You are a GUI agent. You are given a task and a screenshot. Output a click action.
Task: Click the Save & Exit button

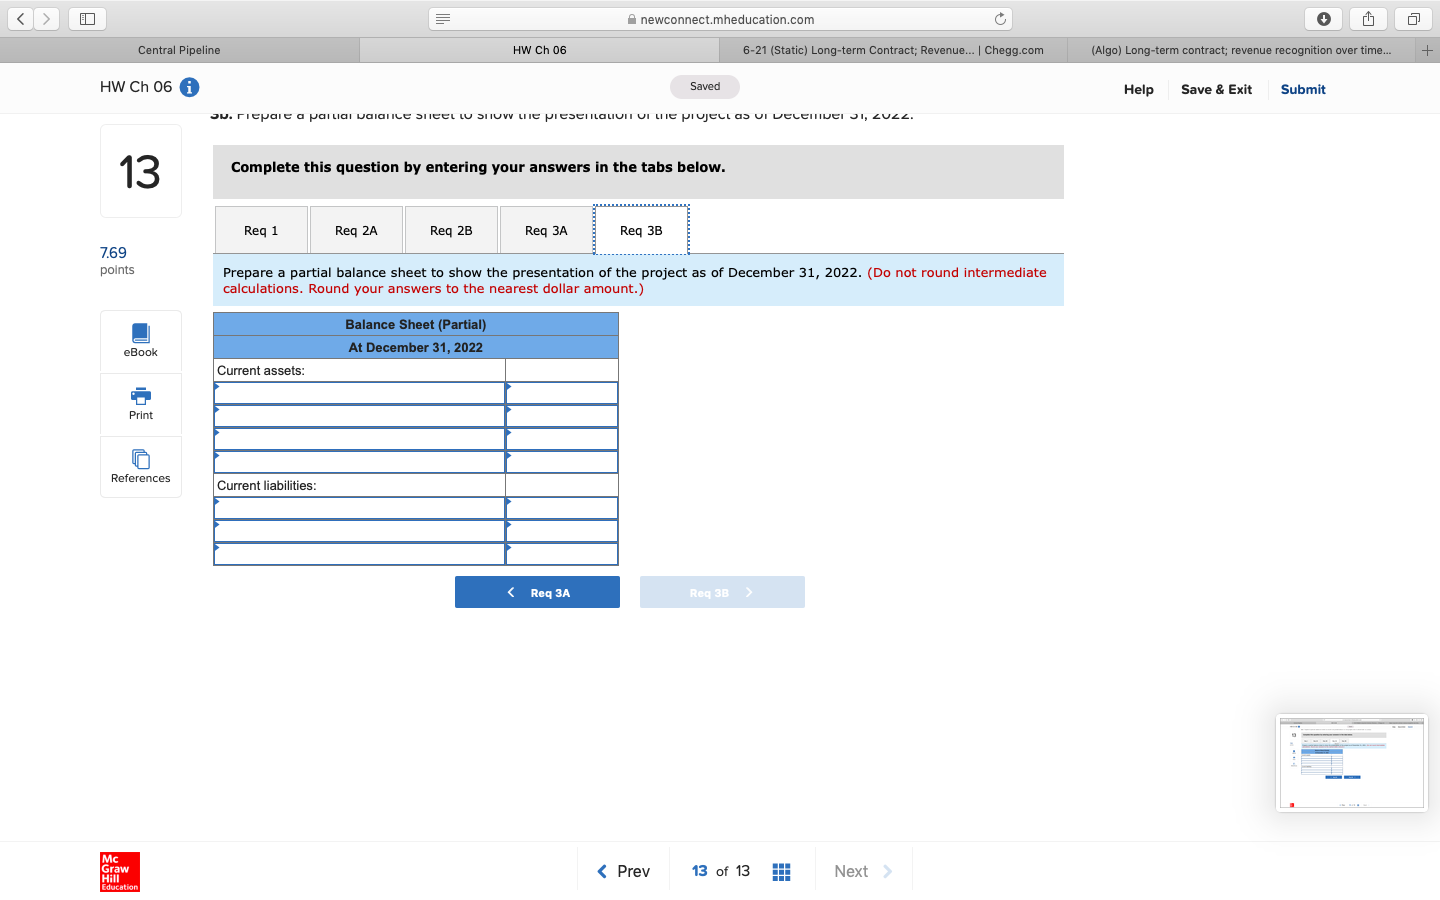coord(1216,89)
